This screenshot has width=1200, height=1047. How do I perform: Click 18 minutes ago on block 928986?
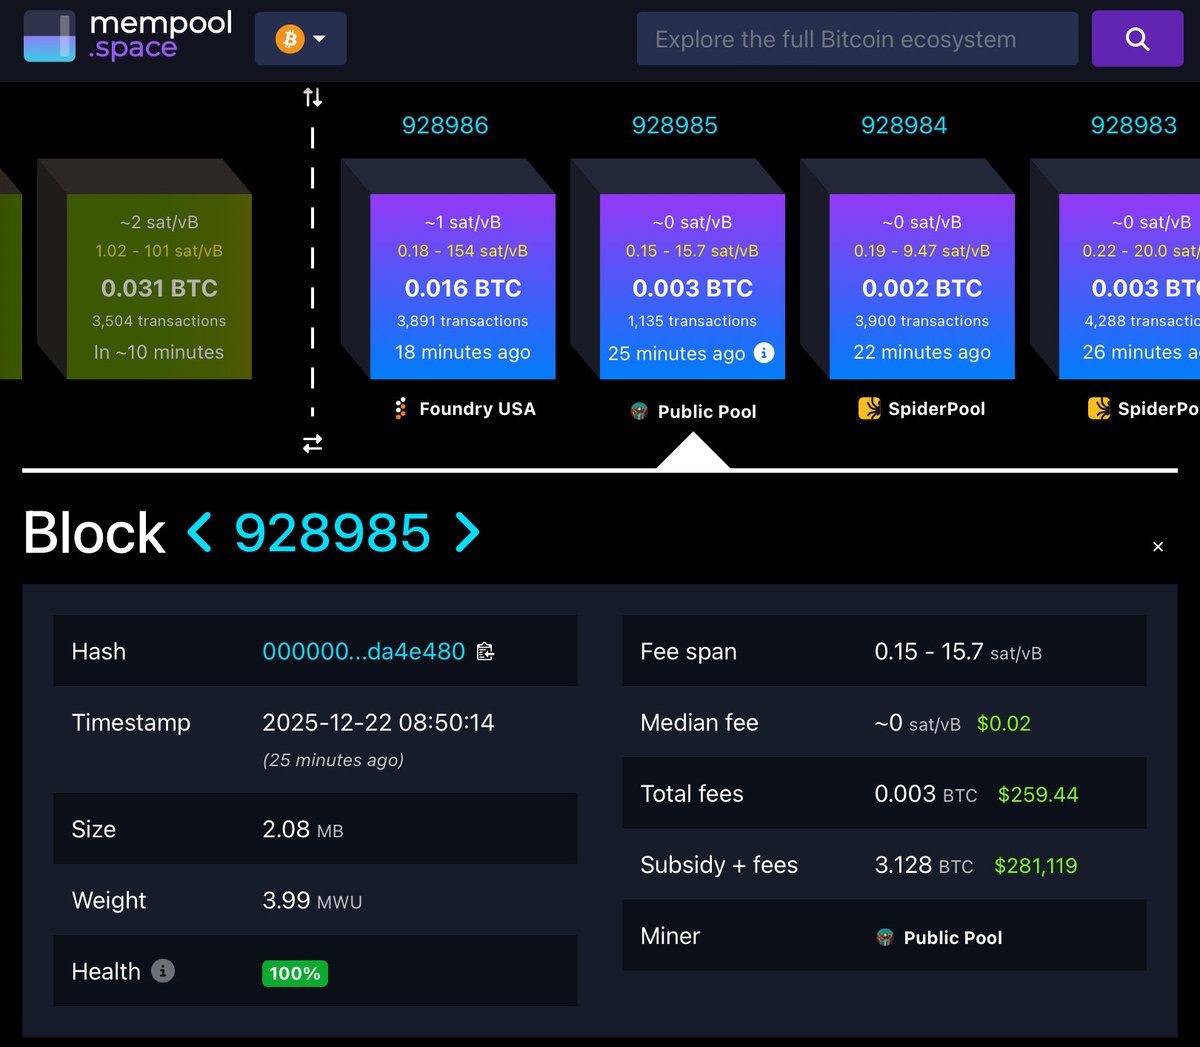(463, 352)
